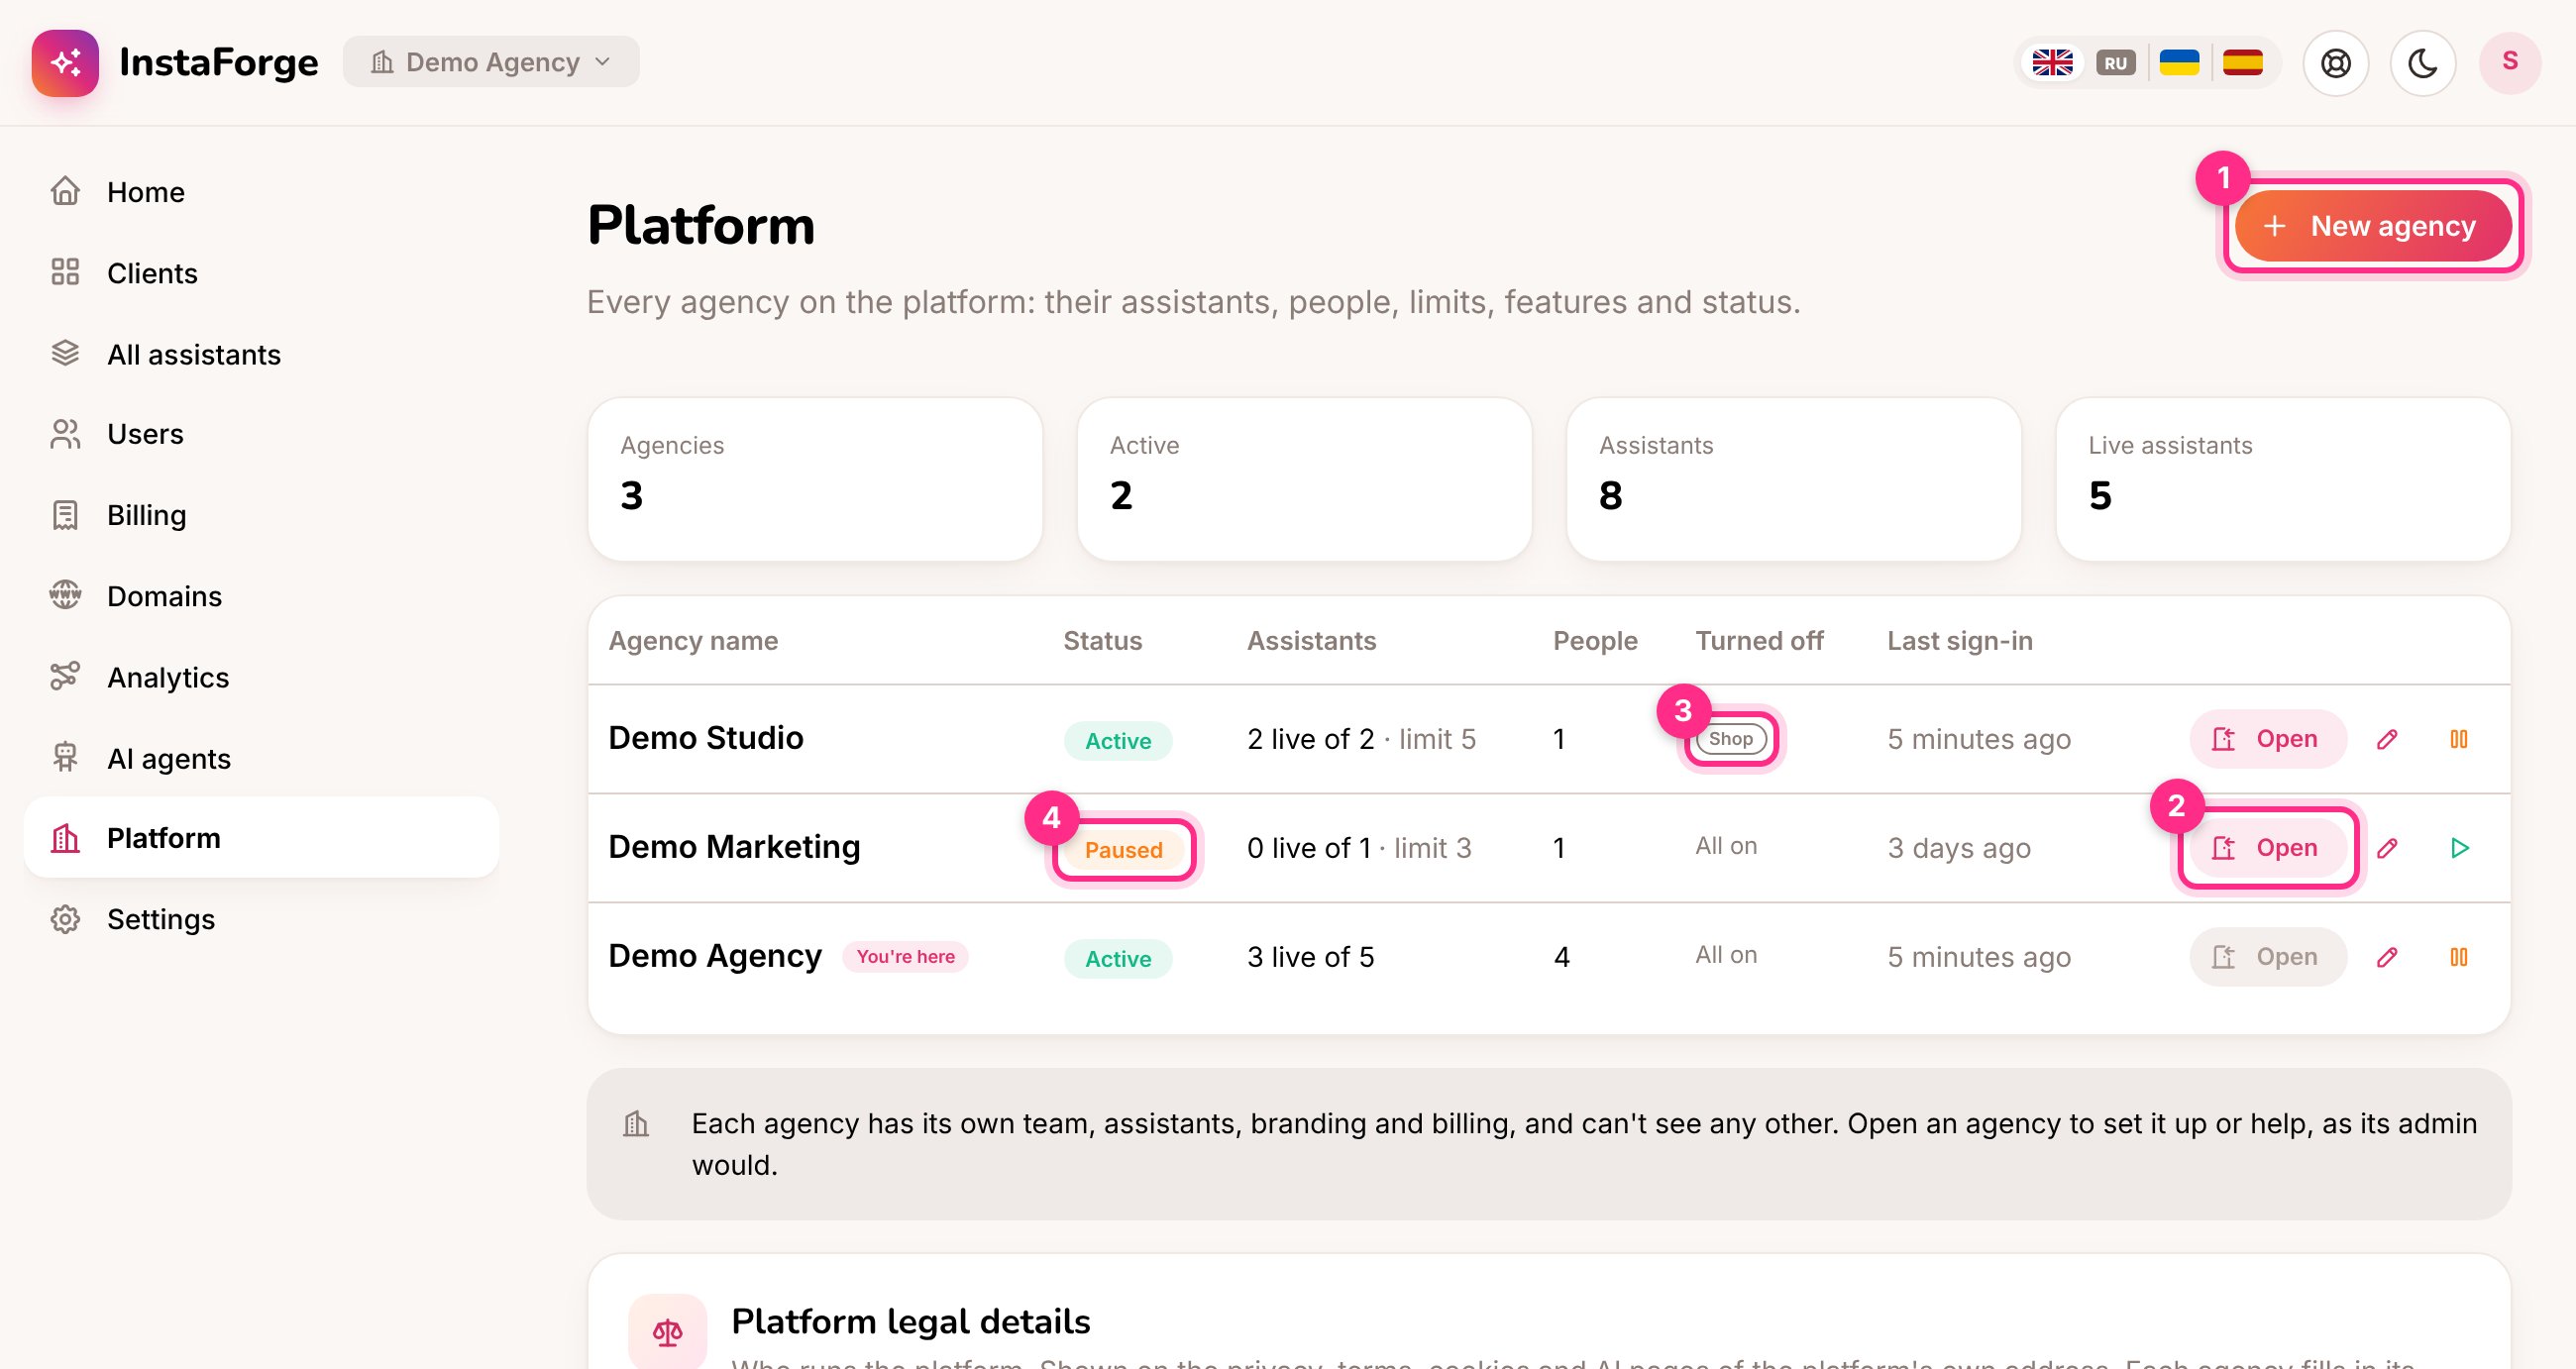
Task: Open the user avatar S menu
Action: coord(2509,63)
